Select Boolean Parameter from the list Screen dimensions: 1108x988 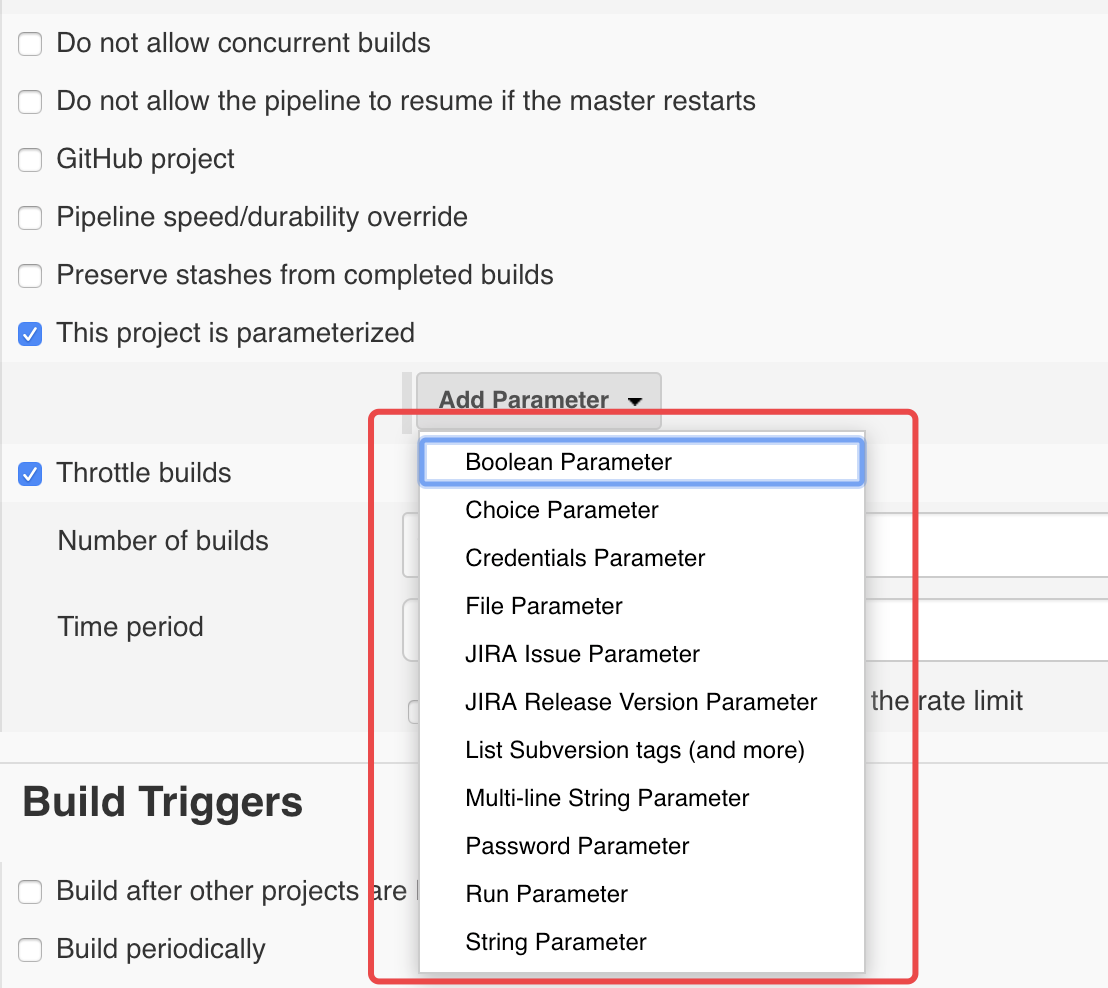tap(568, 462)
